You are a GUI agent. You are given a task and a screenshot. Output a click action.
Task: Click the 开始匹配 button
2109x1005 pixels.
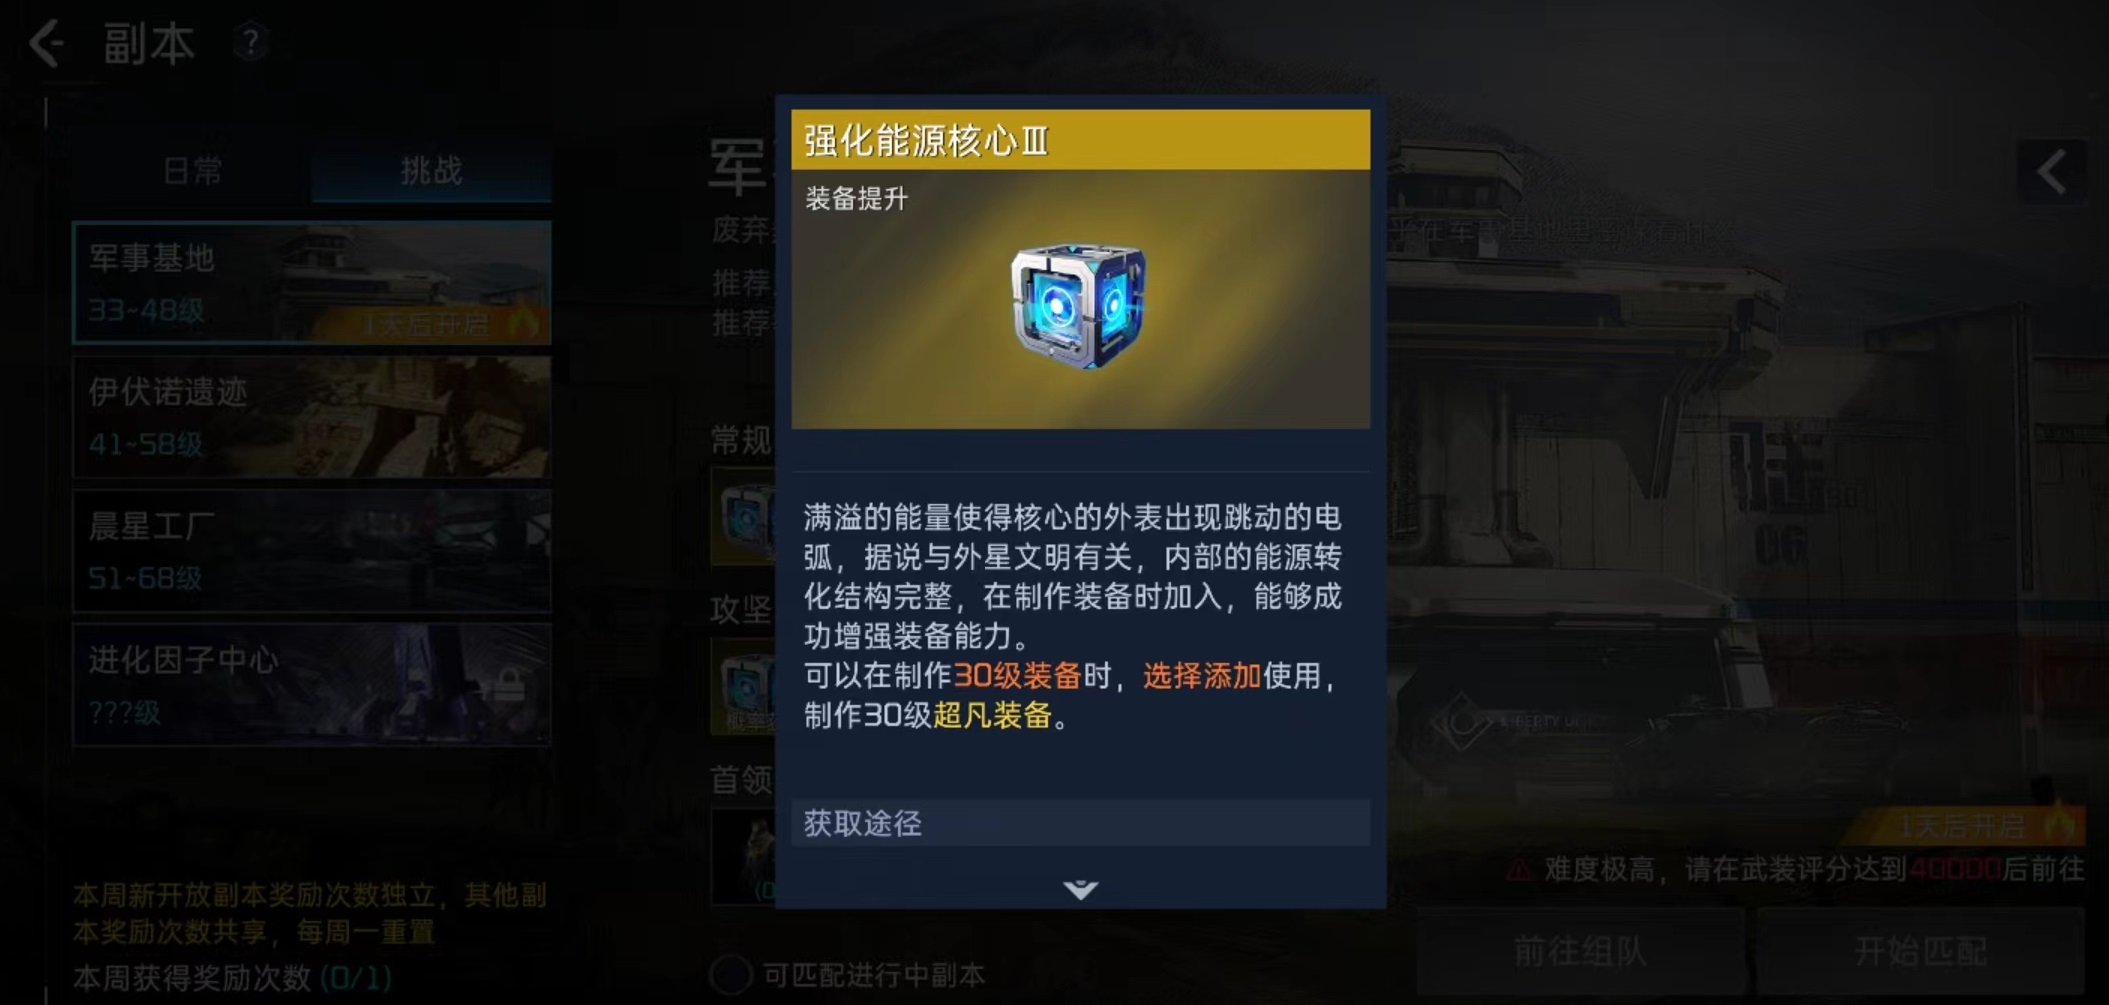1920,950
